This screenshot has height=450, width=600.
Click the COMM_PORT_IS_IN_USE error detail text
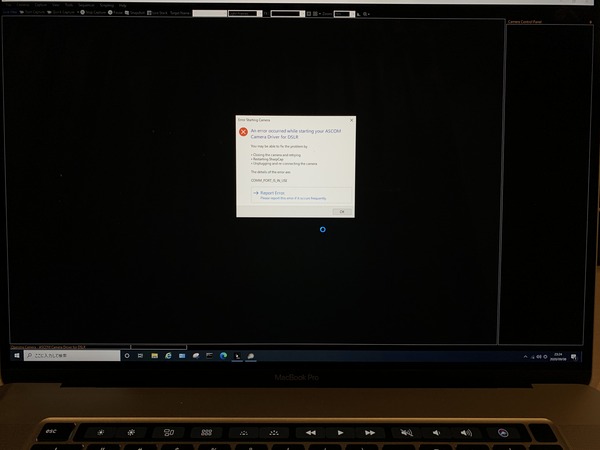(269, 180)
